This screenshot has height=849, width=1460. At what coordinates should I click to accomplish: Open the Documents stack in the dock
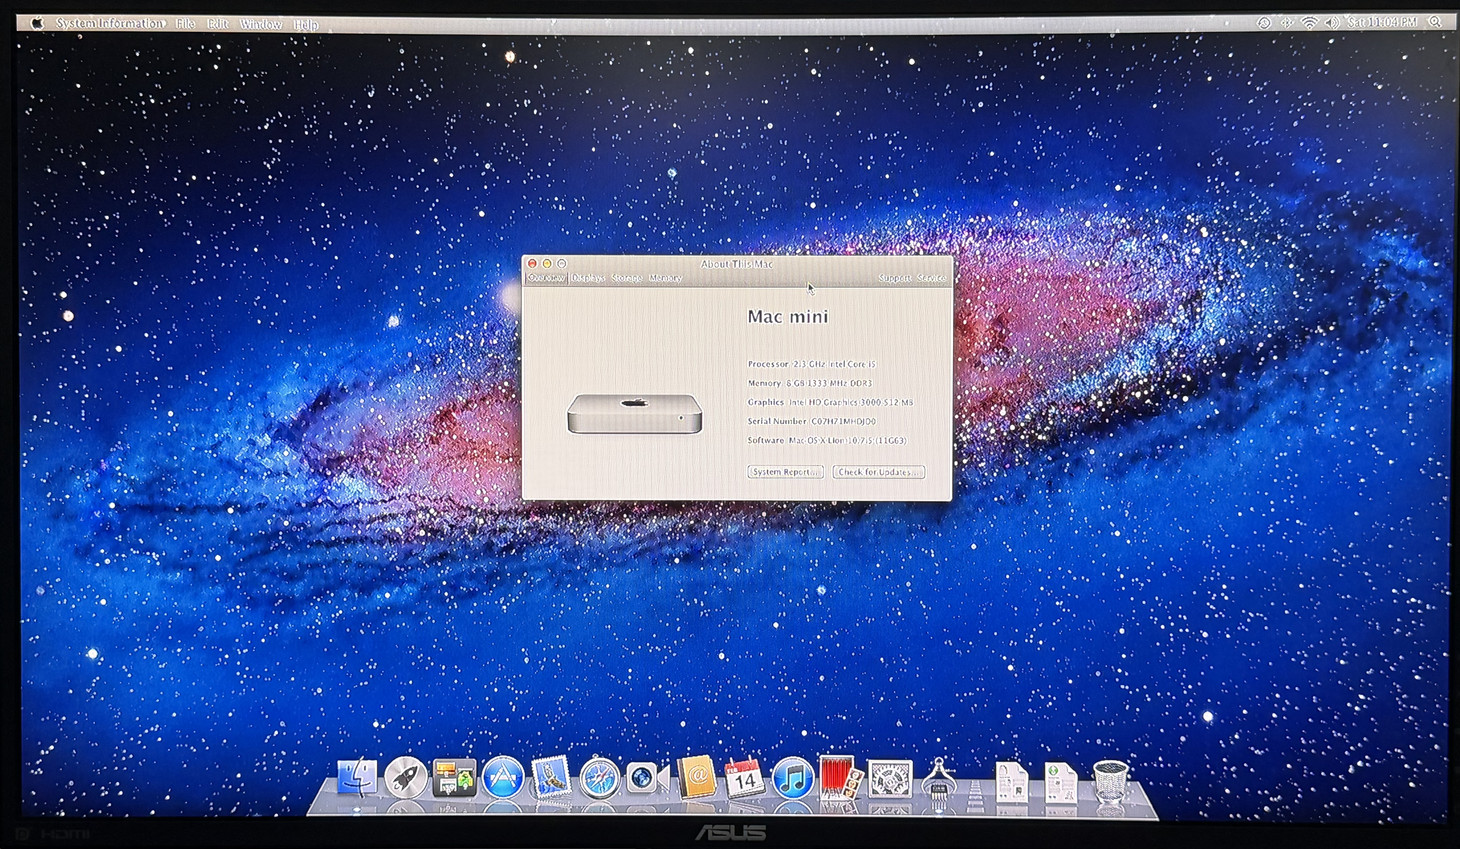pyautogui.click(x=1012, y=781)
